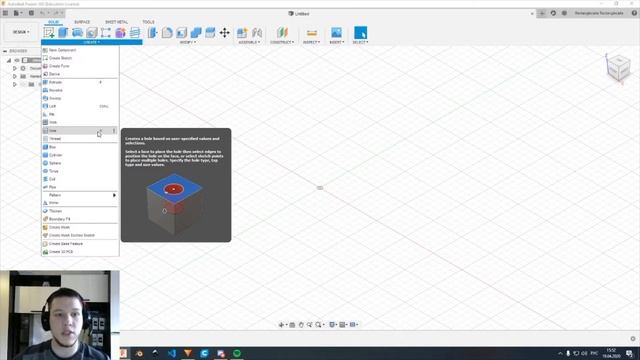Click the New Component icon in Assemble group
This screenshot has width=640, height=360.
click(242, 33)
